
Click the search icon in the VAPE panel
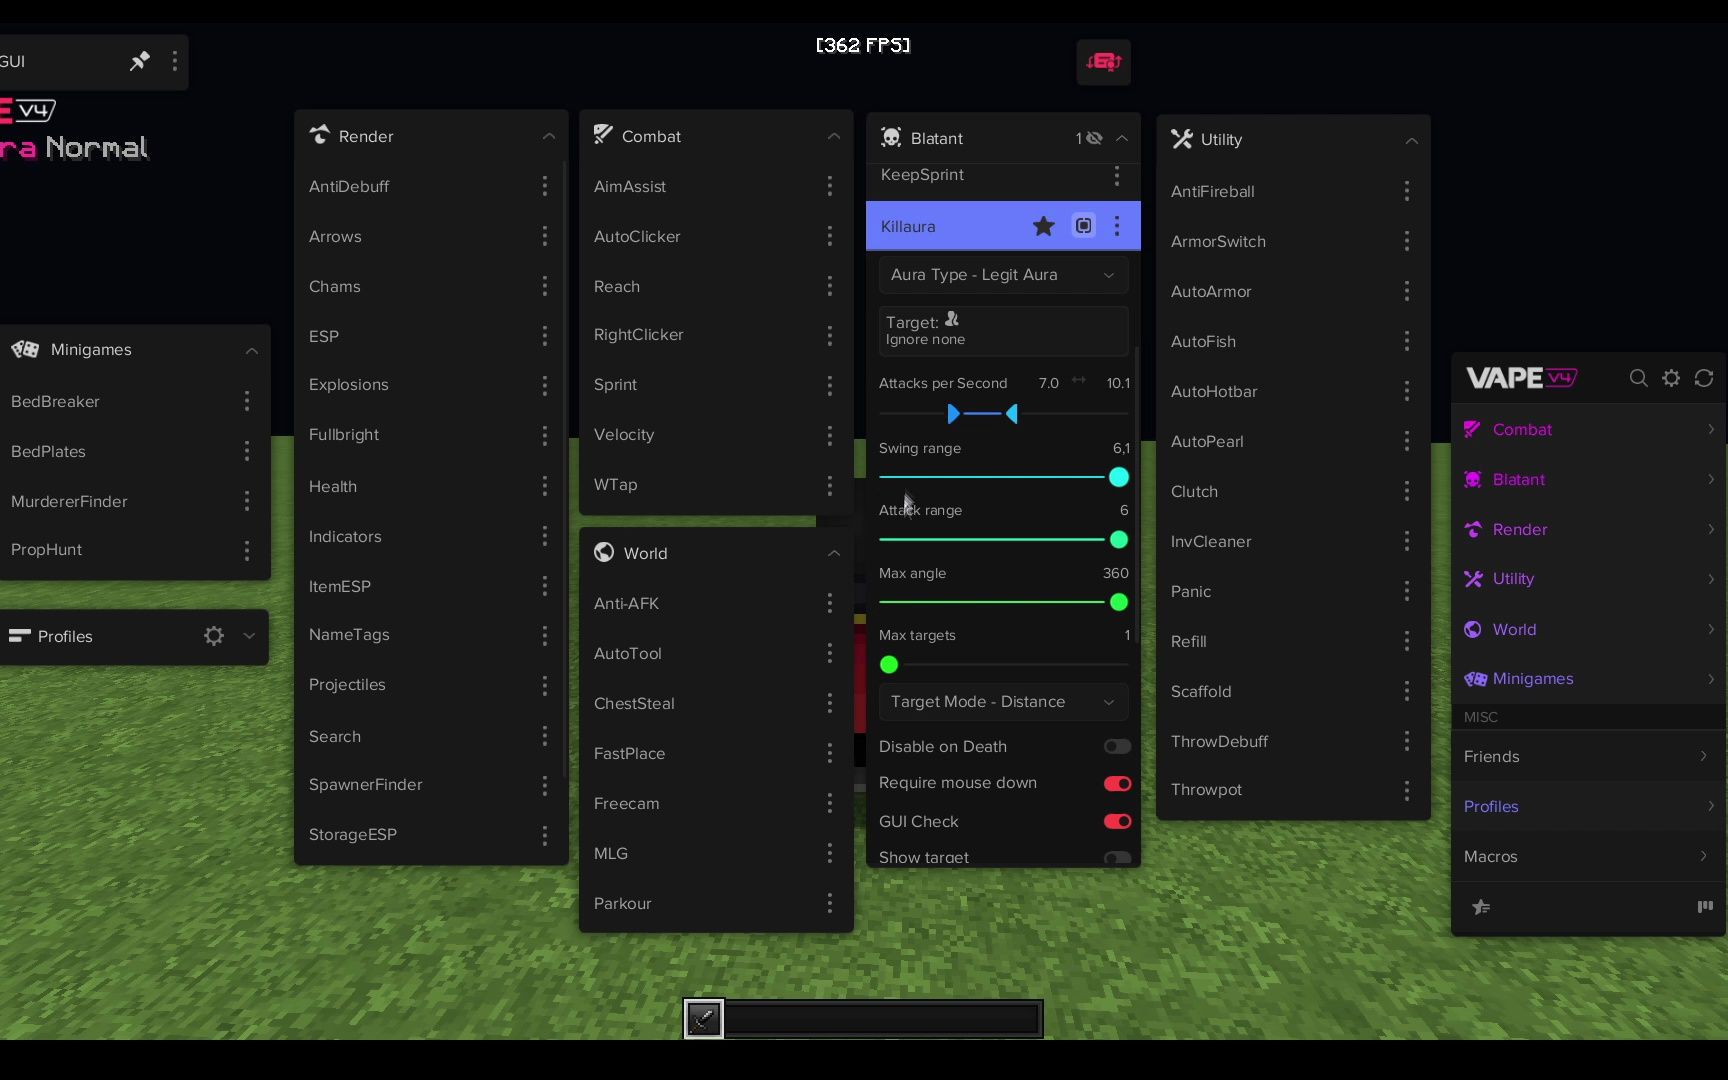coord(1638,378)
